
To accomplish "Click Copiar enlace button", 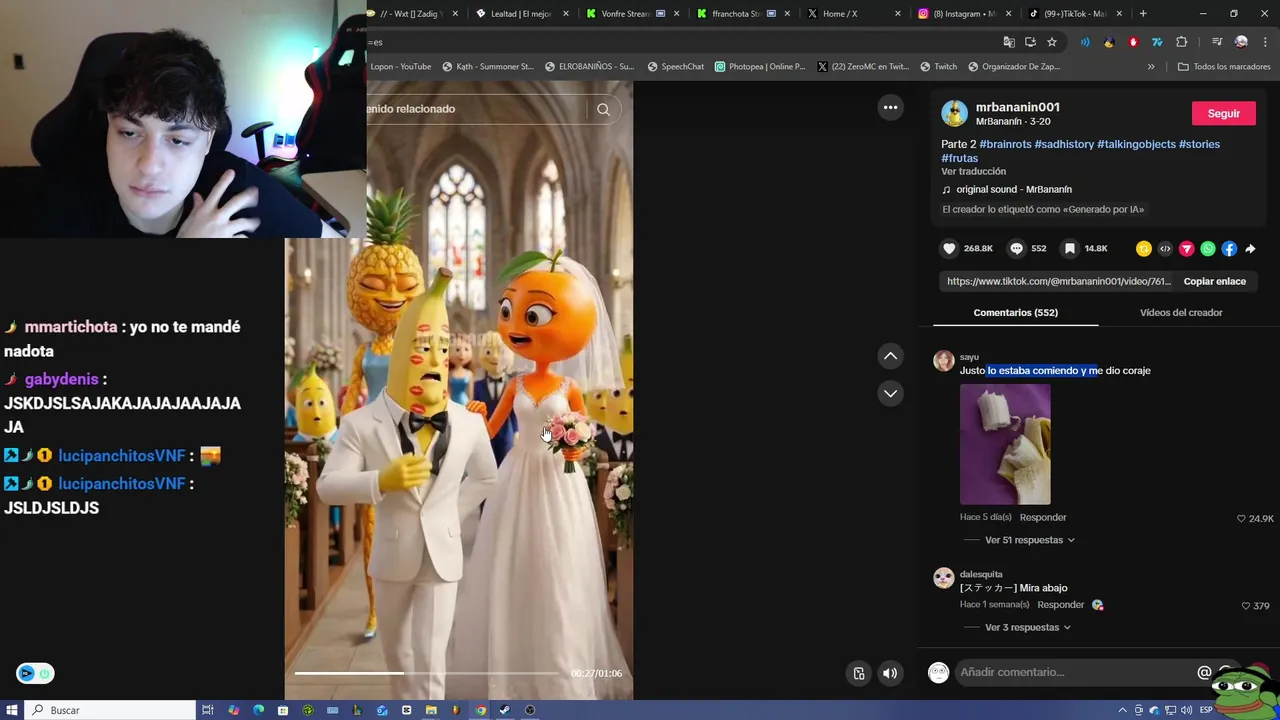I will (1214, 282).
